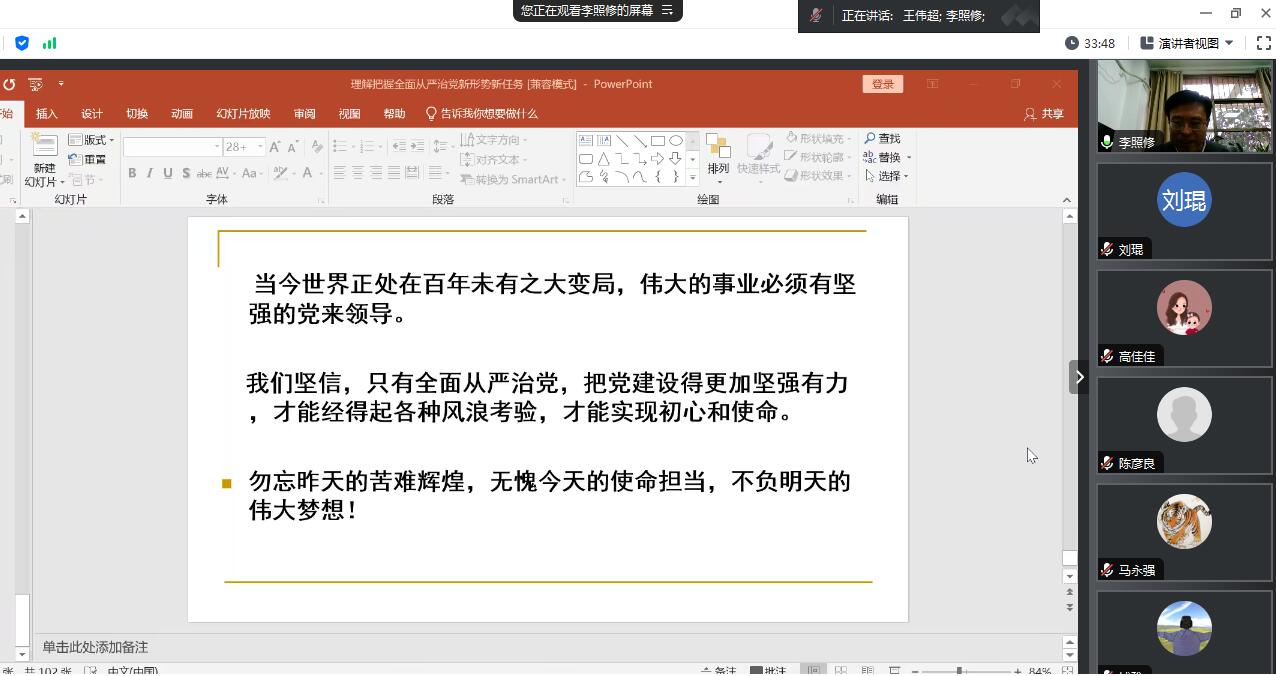Toggle italic text formatting

tap(150, 173)
